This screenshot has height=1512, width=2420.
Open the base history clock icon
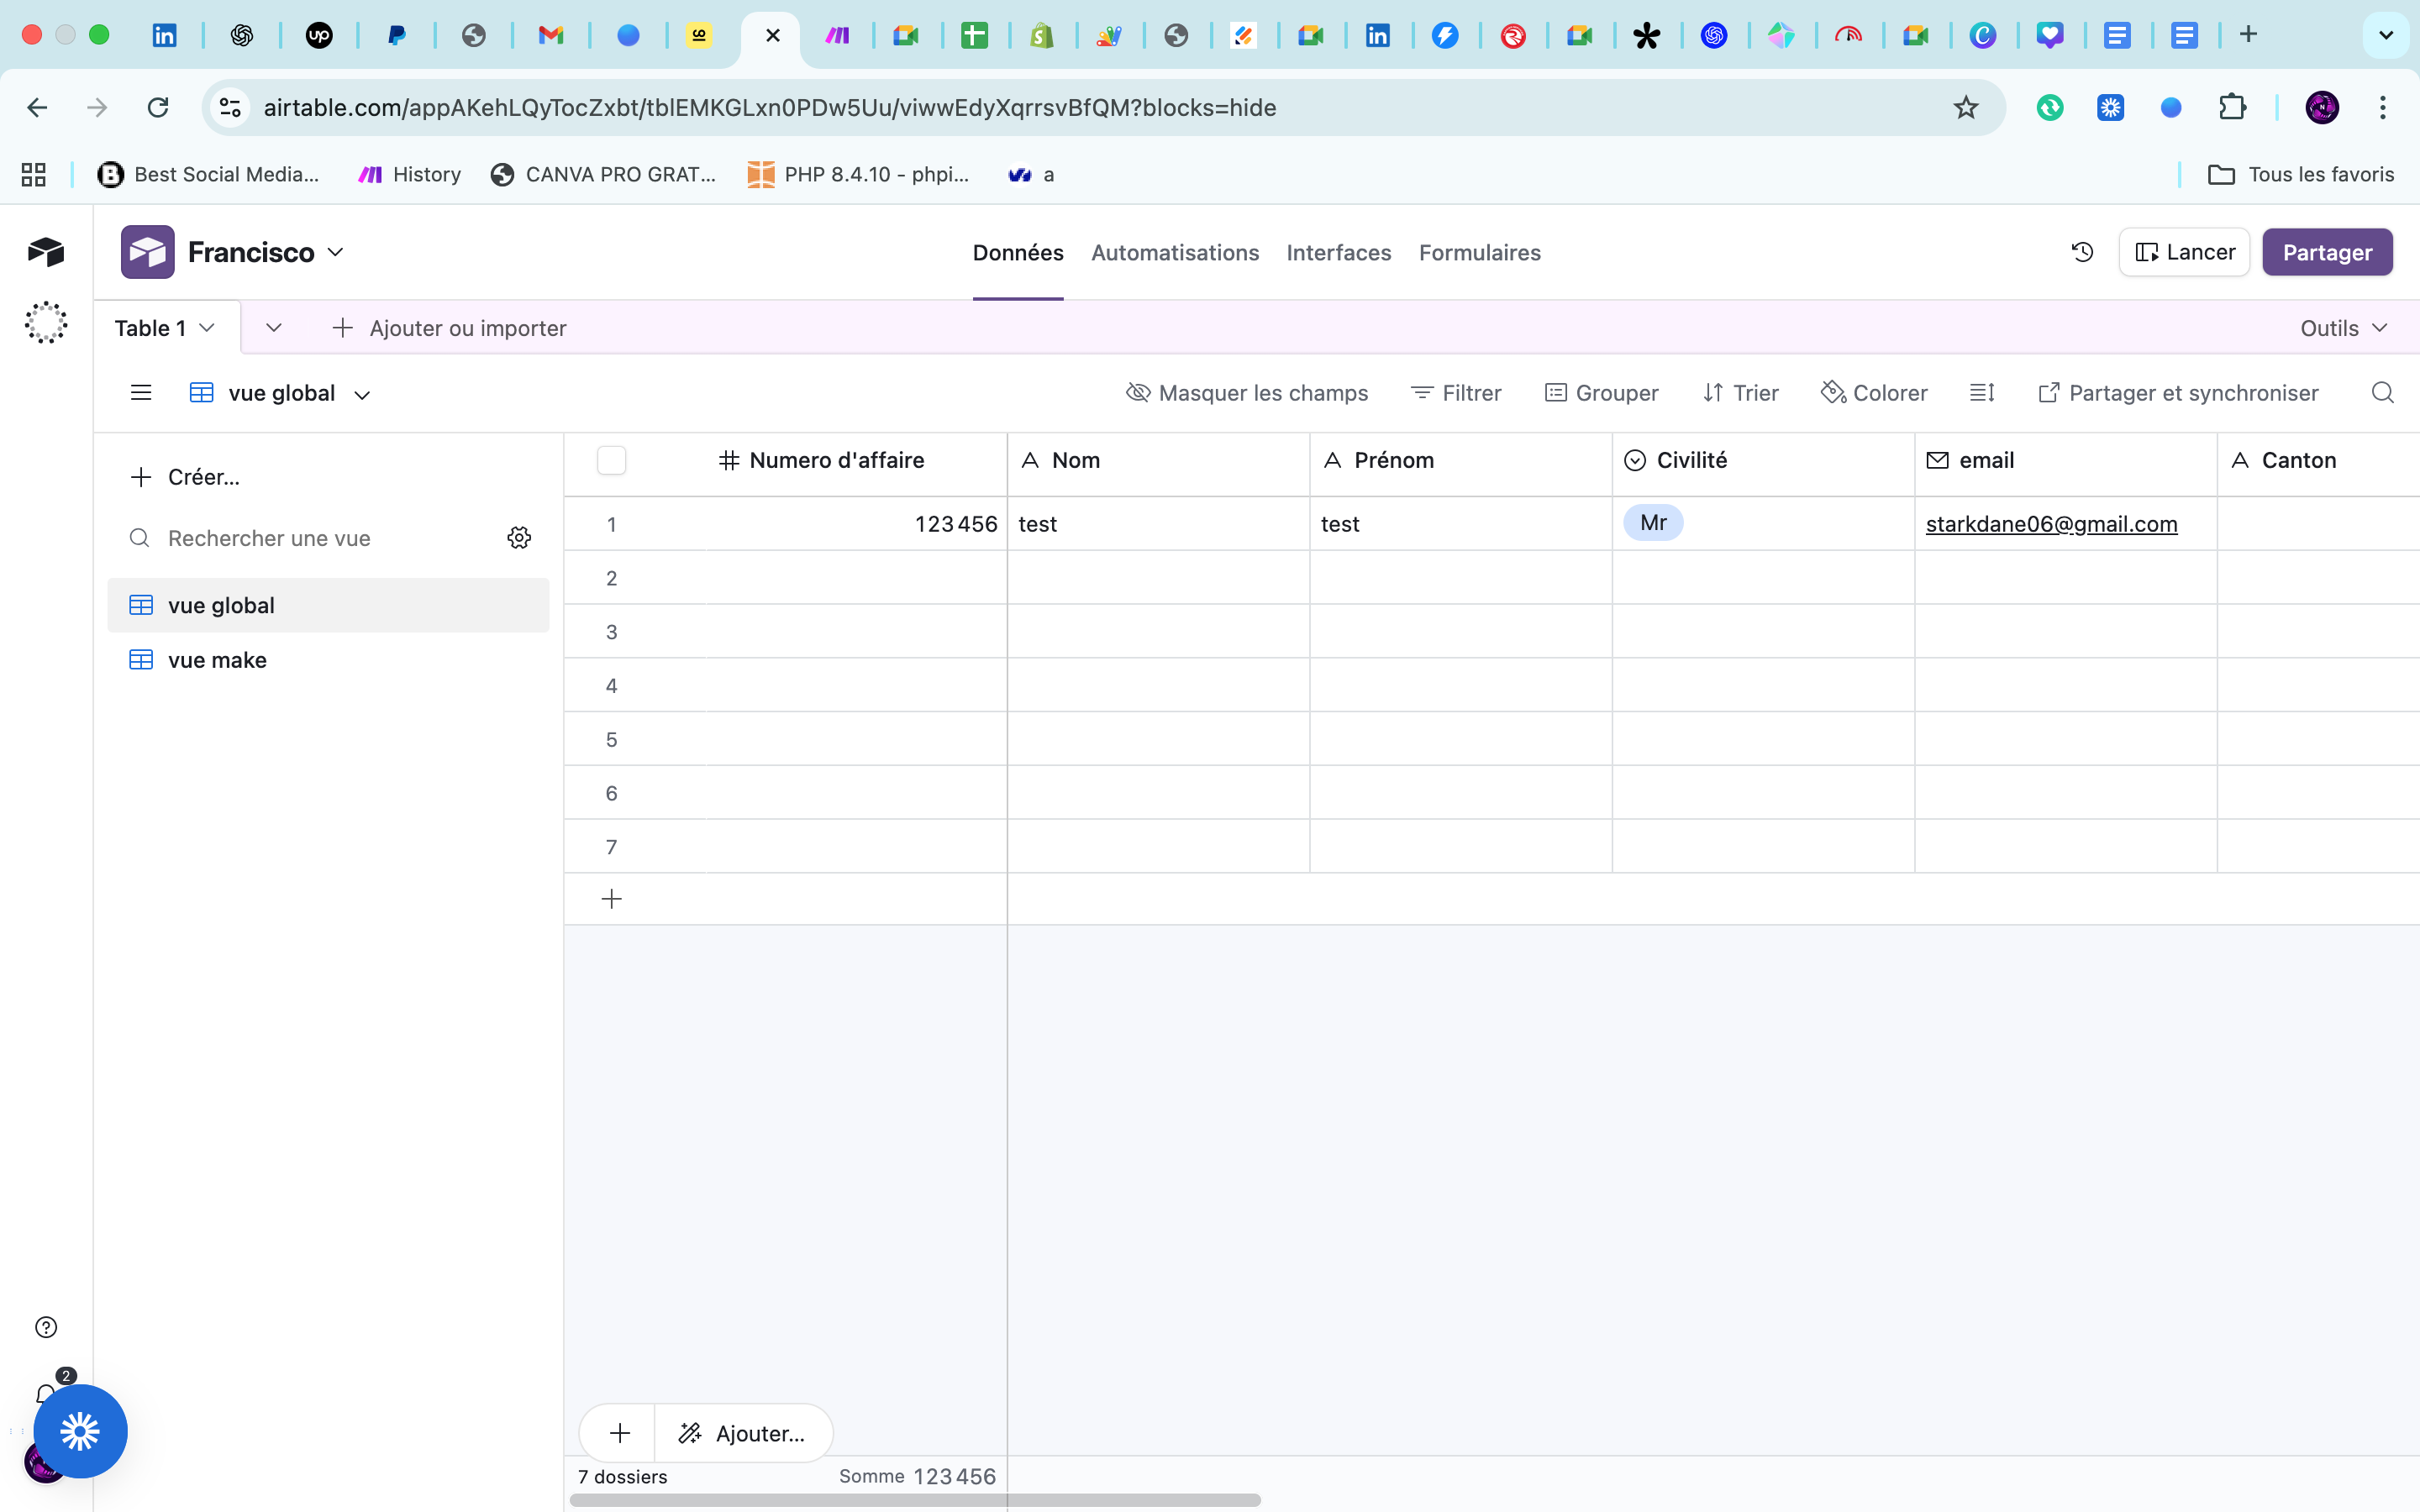point(2082,252)
